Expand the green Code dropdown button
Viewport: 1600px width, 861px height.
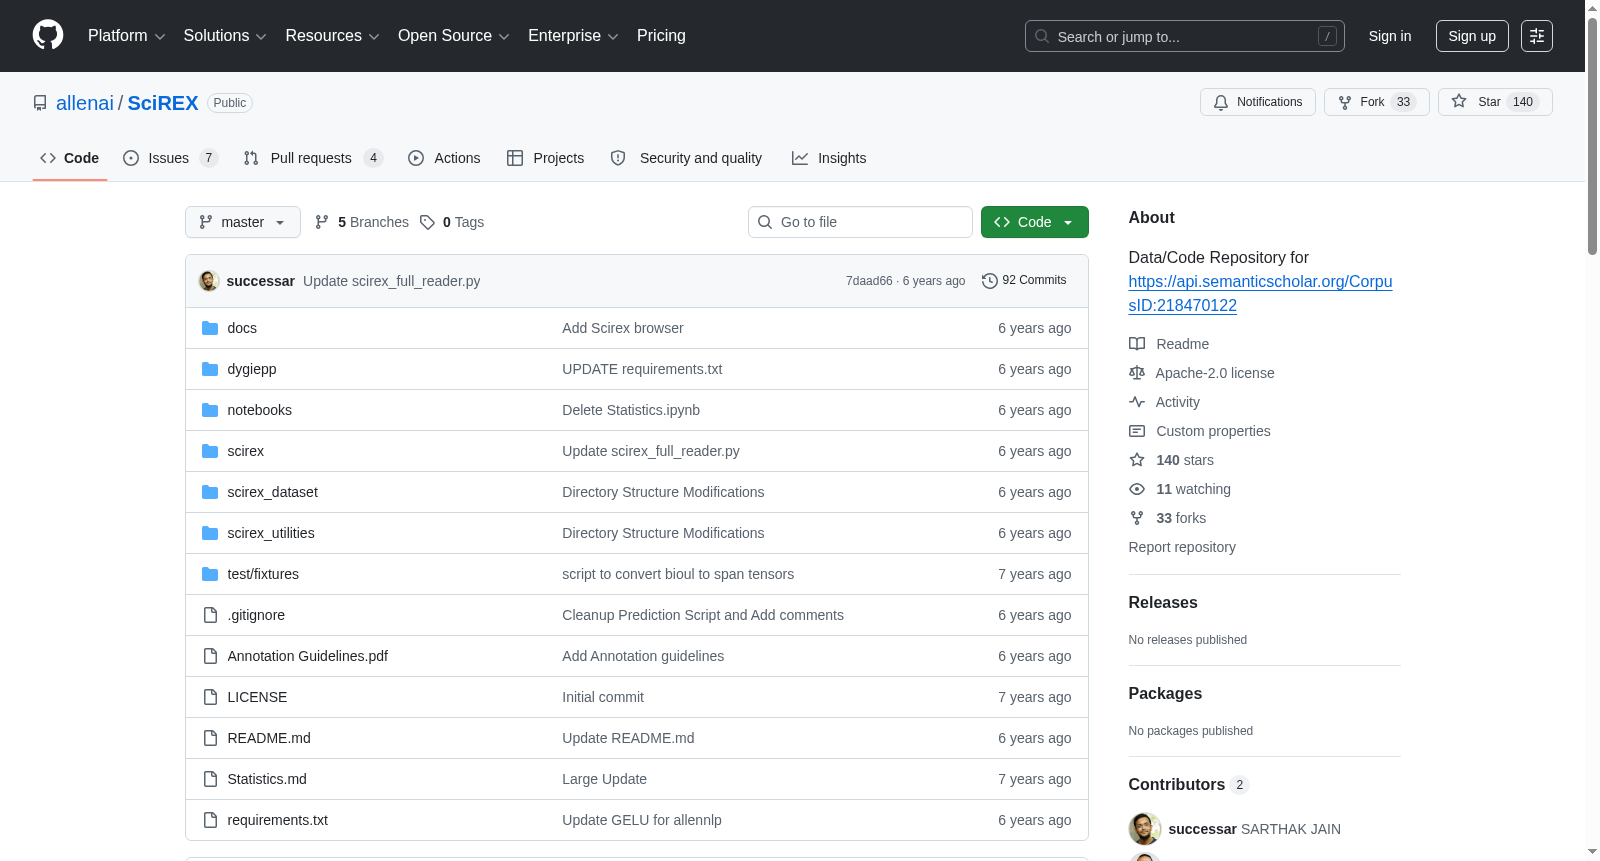pos(1035,222)
